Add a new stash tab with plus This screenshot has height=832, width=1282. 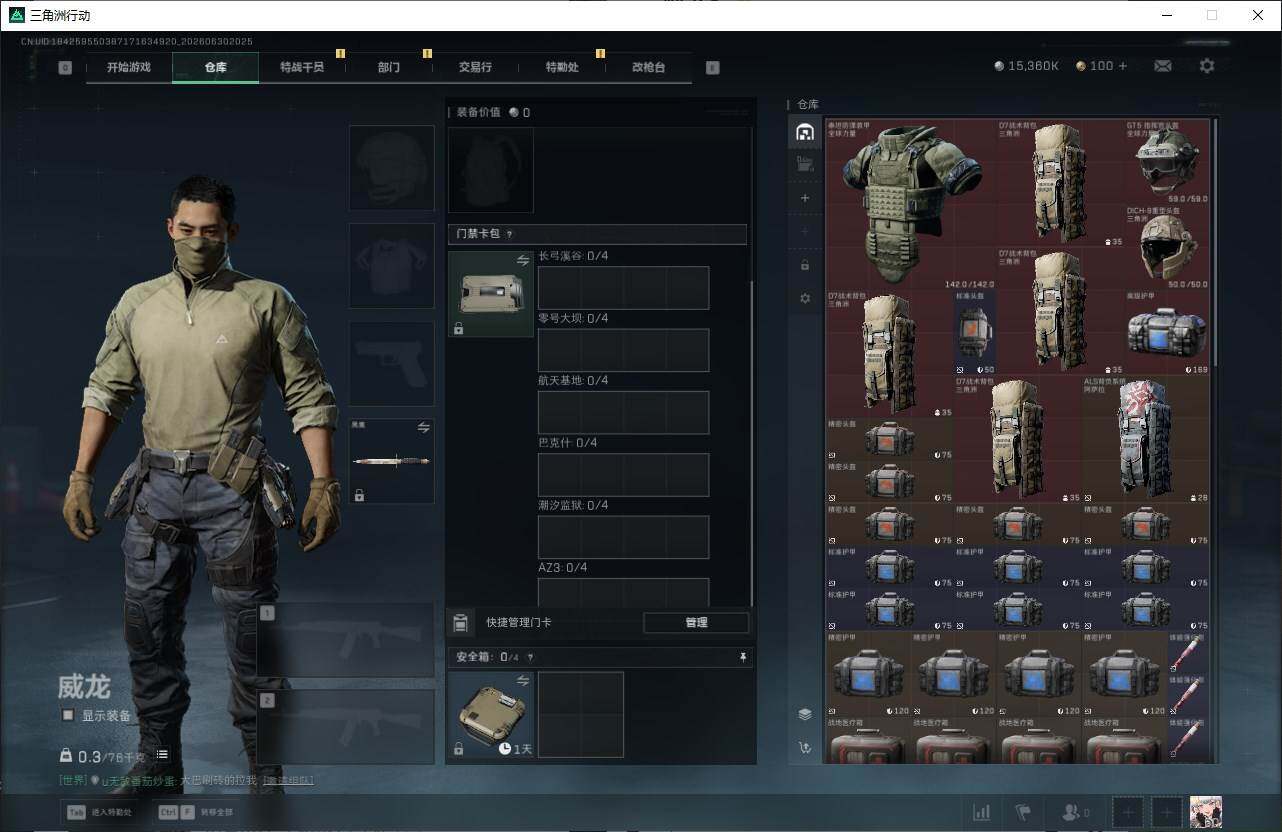(x=804, y=198)
